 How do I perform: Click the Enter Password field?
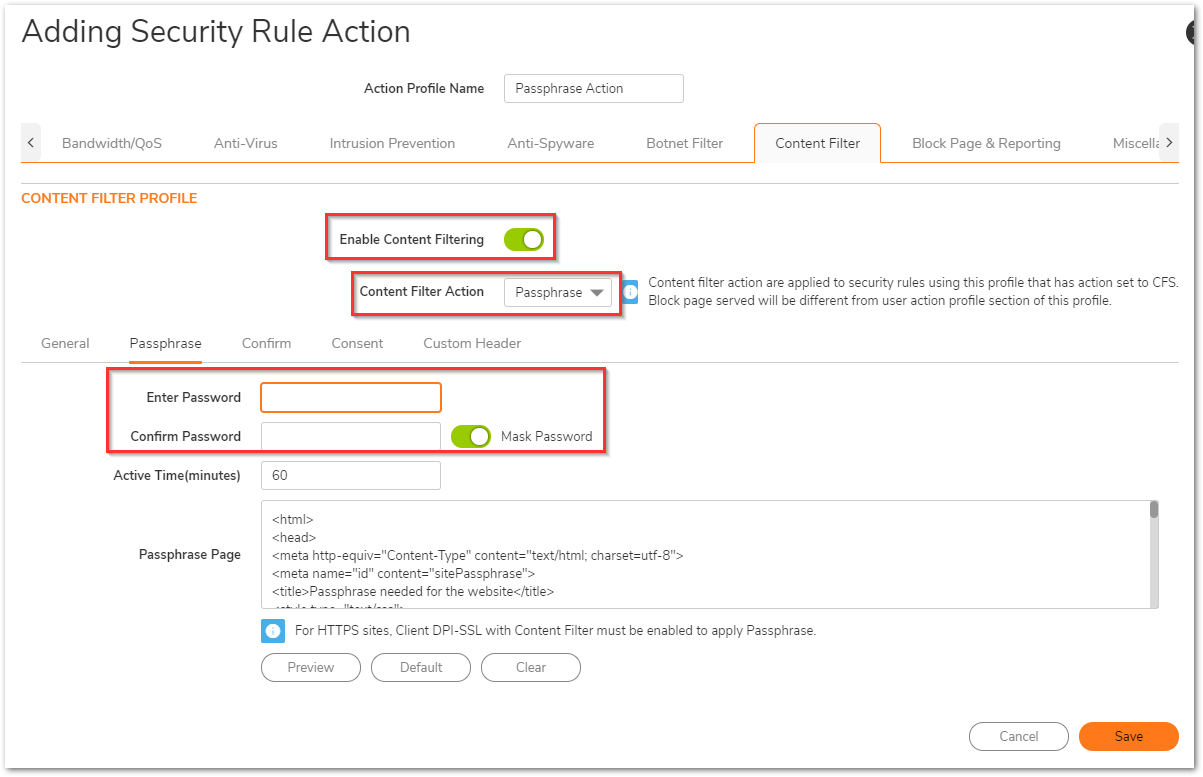coord(351,397)
